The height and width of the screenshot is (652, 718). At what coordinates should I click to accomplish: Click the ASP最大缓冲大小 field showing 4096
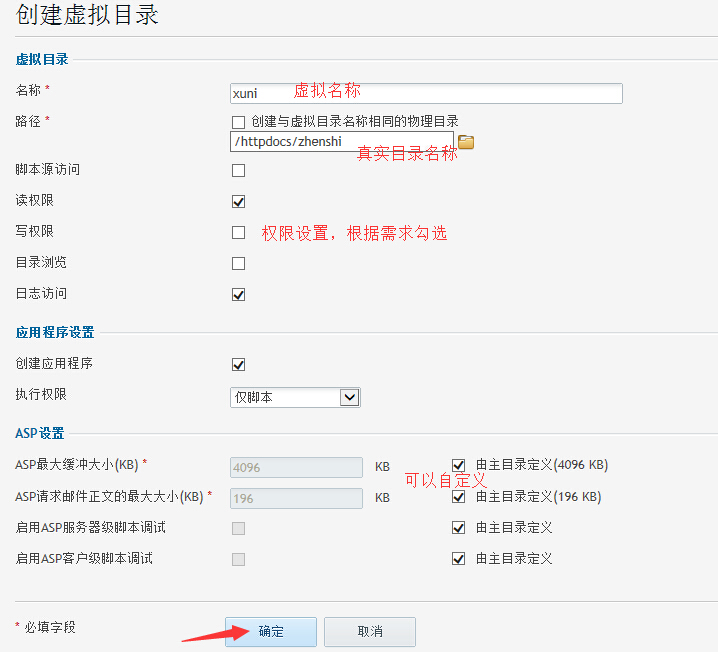(296, 467)
